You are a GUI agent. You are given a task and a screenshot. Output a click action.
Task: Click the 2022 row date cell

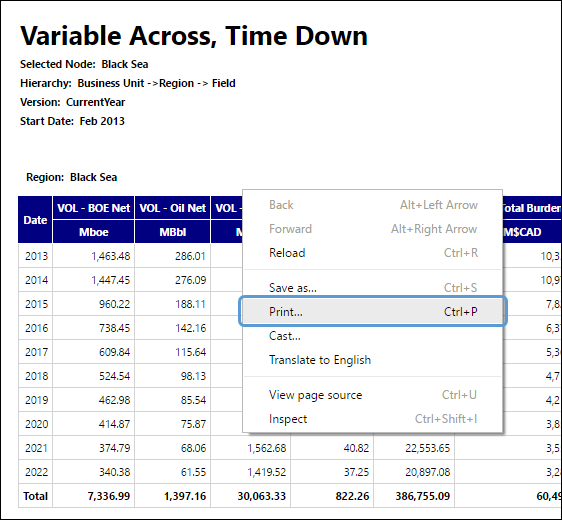35,472
